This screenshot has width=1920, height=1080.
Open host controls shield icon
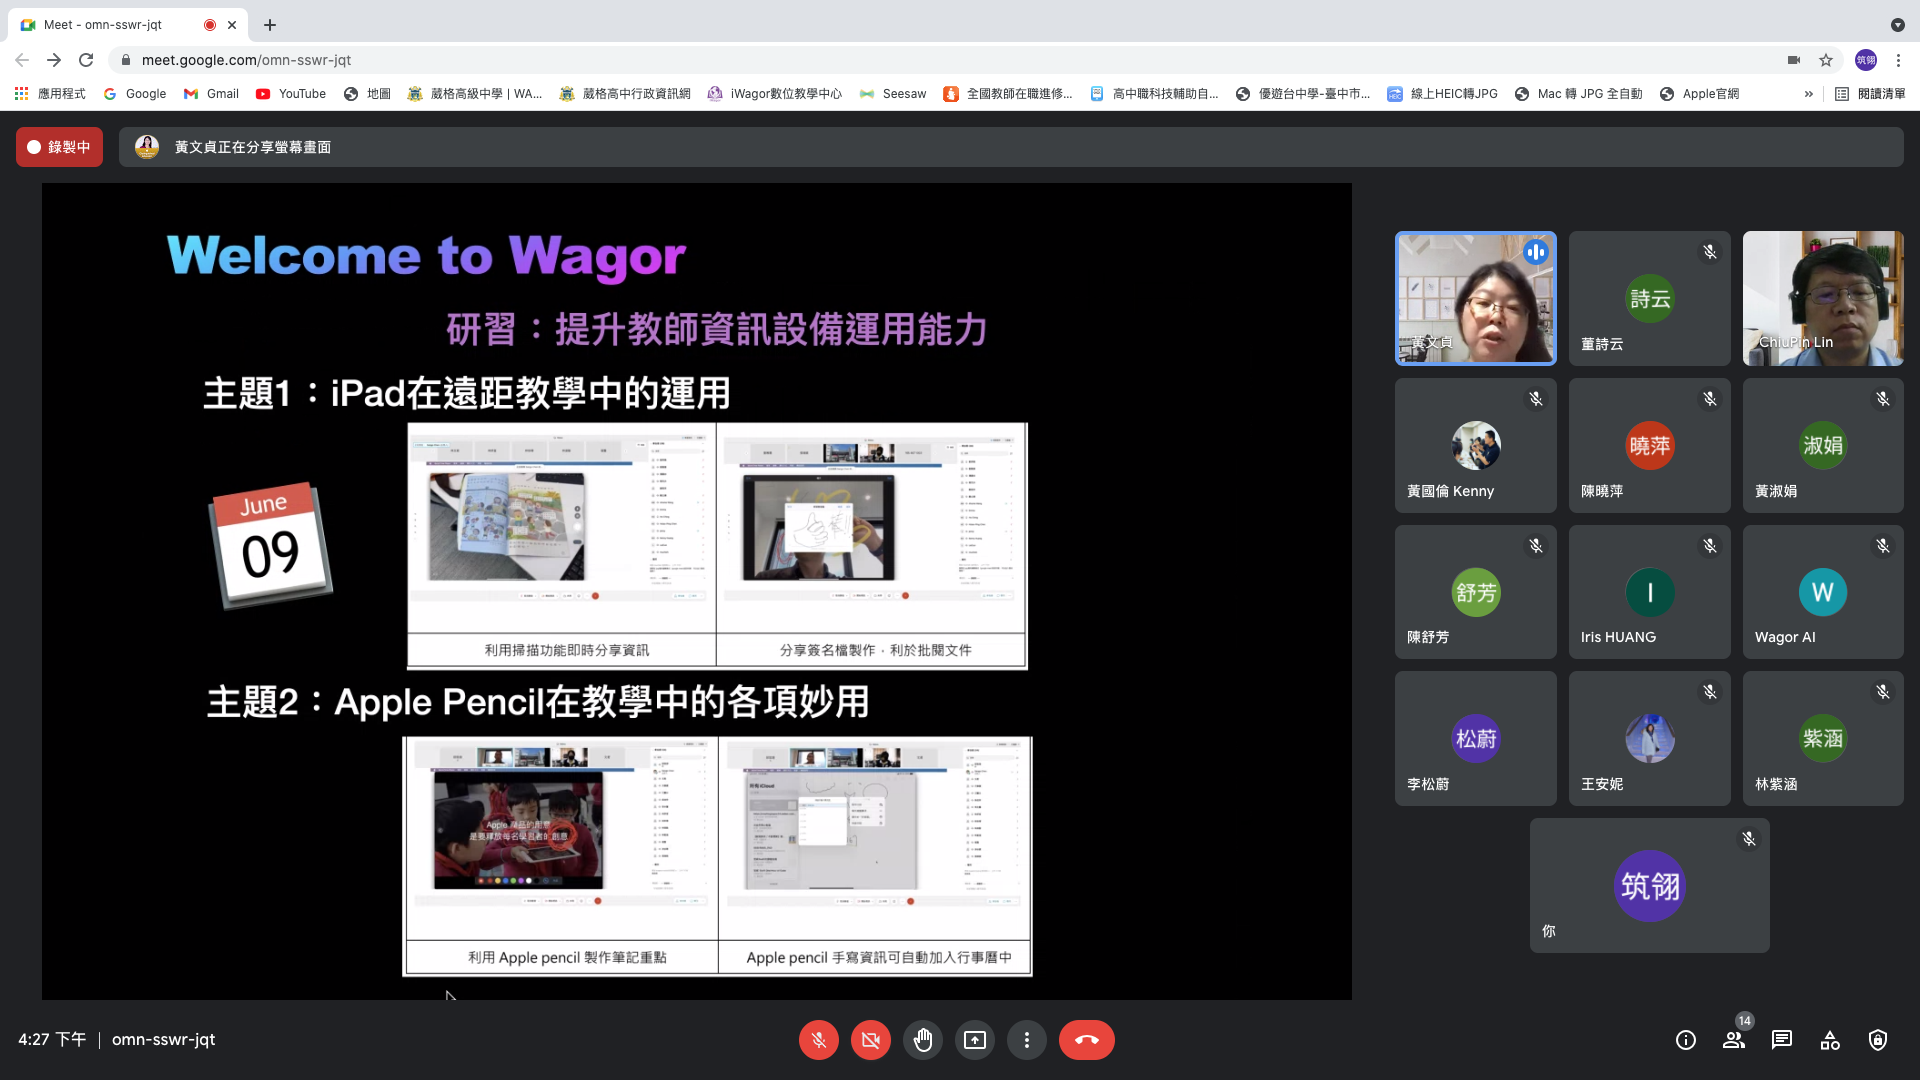tap(1878, 1040)
